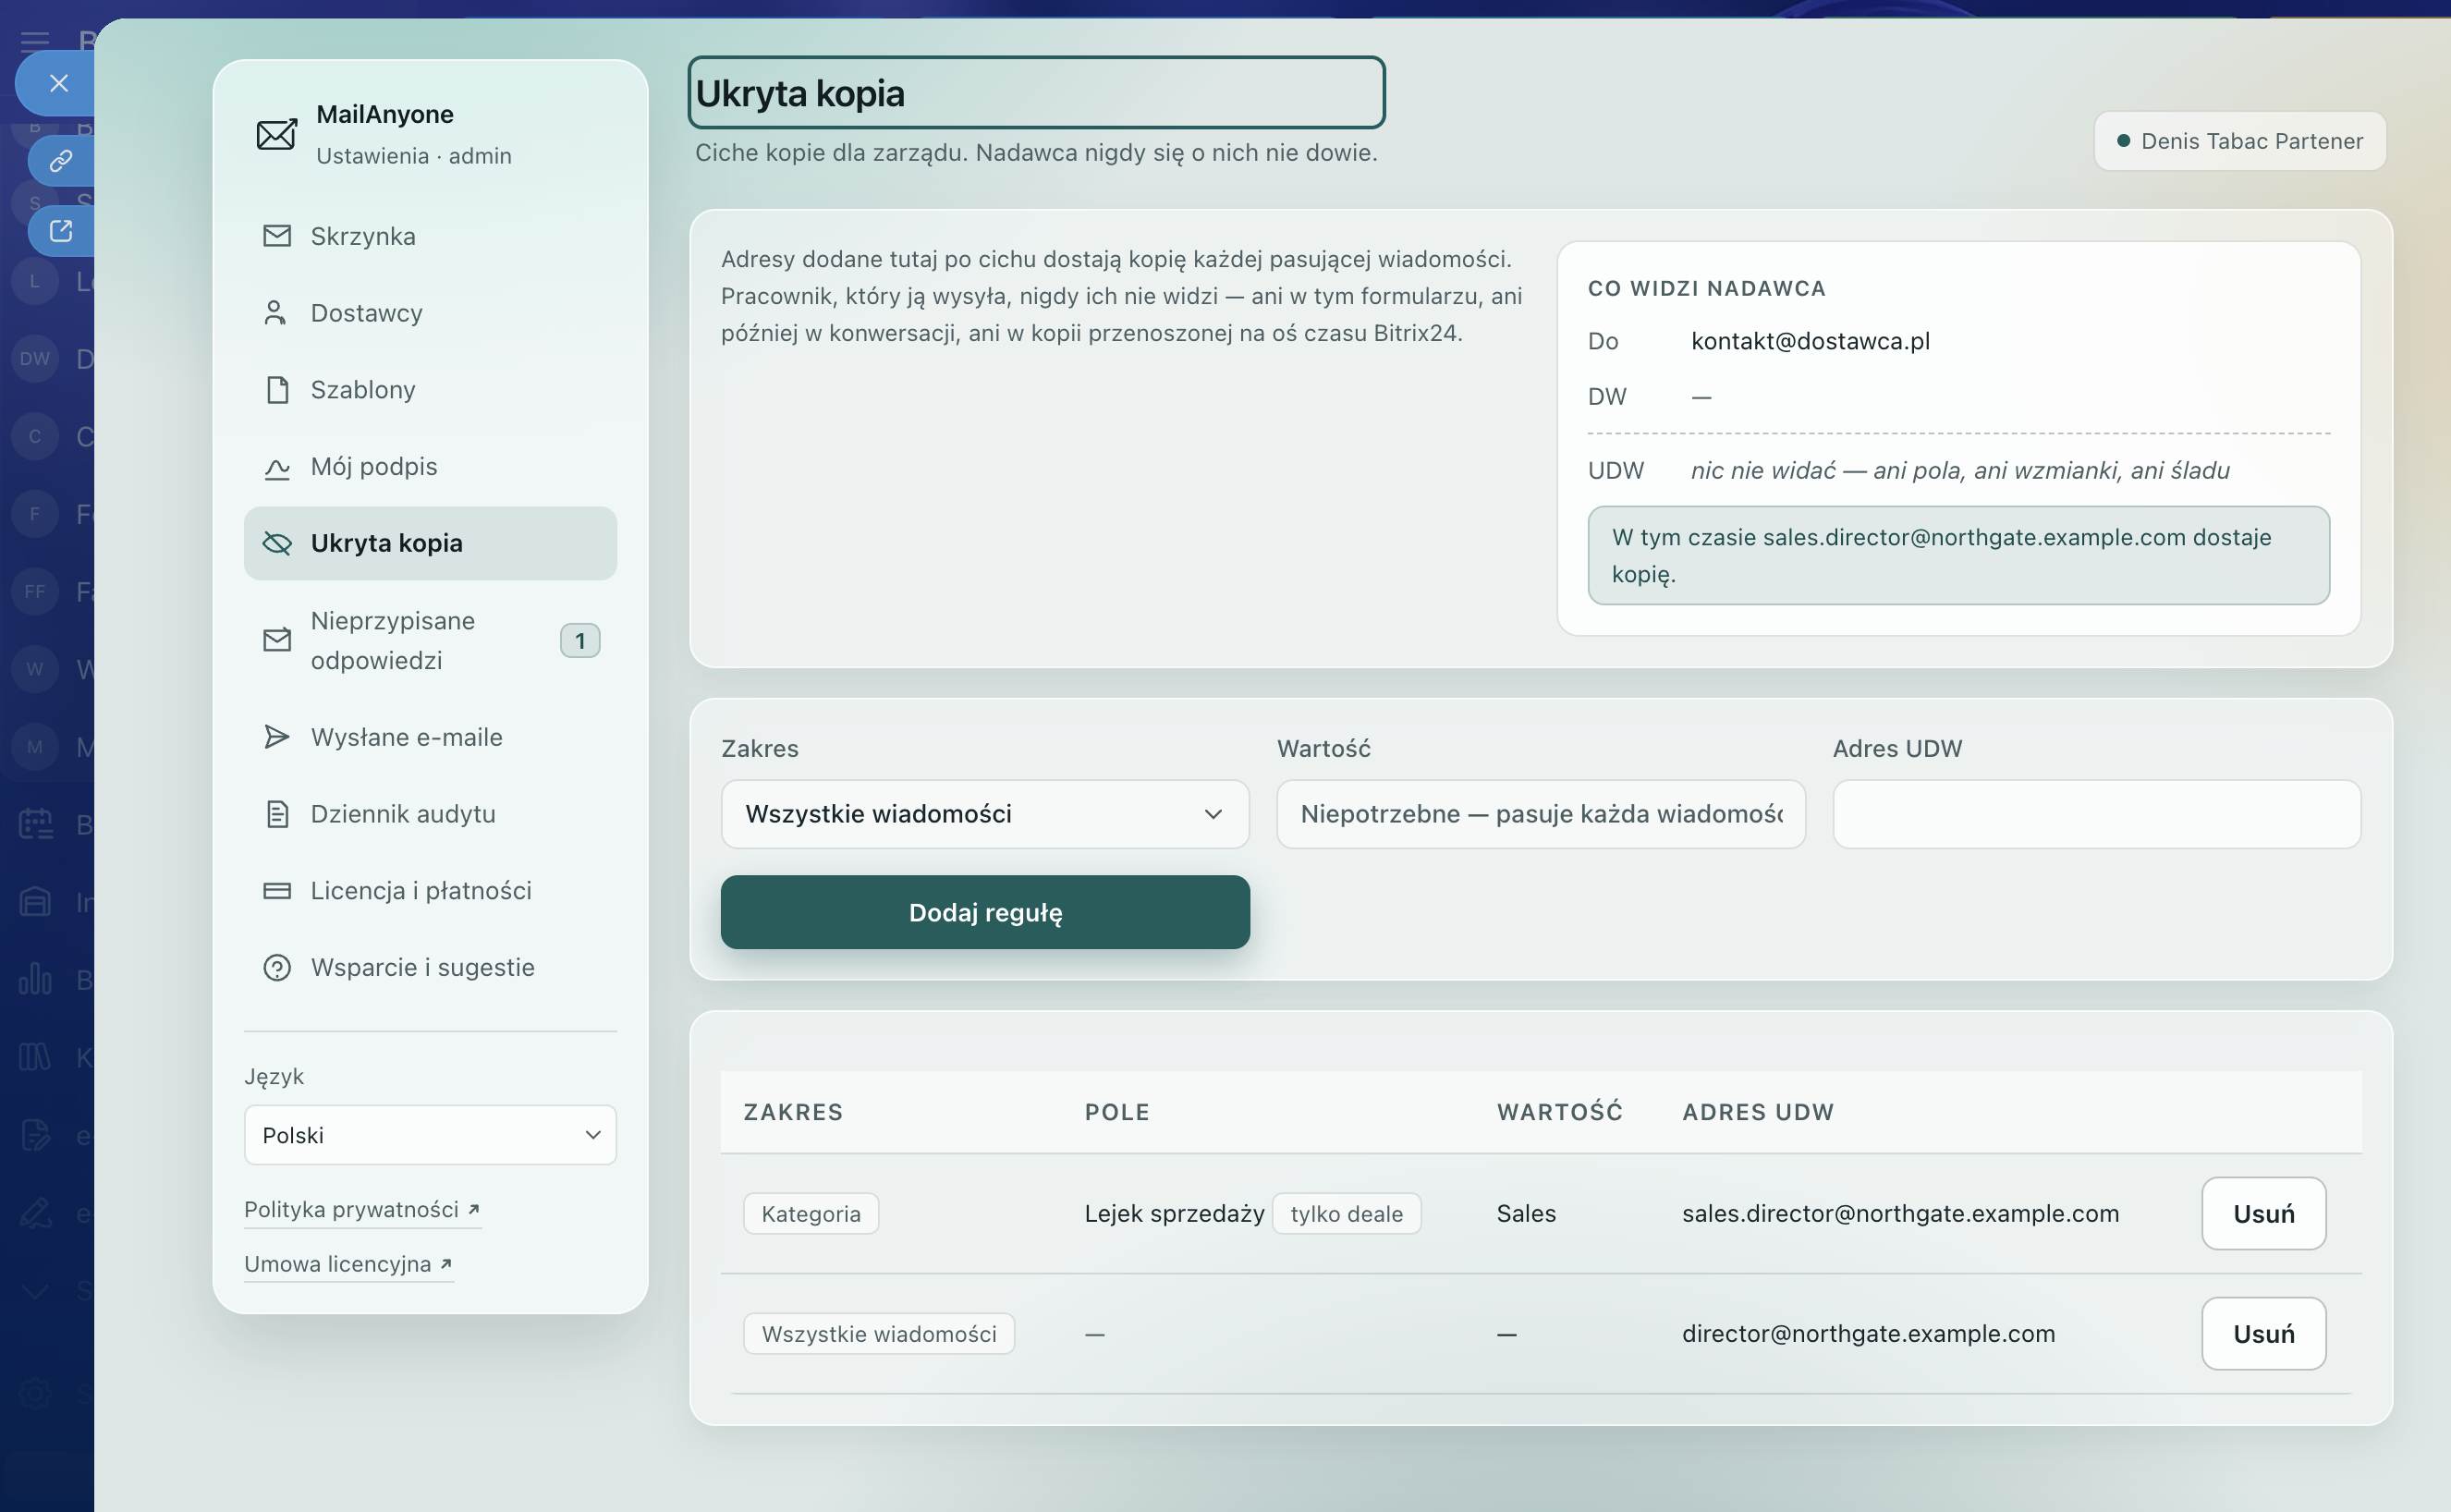The image size is (2451, 1512).
Task: Select Mój podpis in sidebar
Action: click(430, 467)
